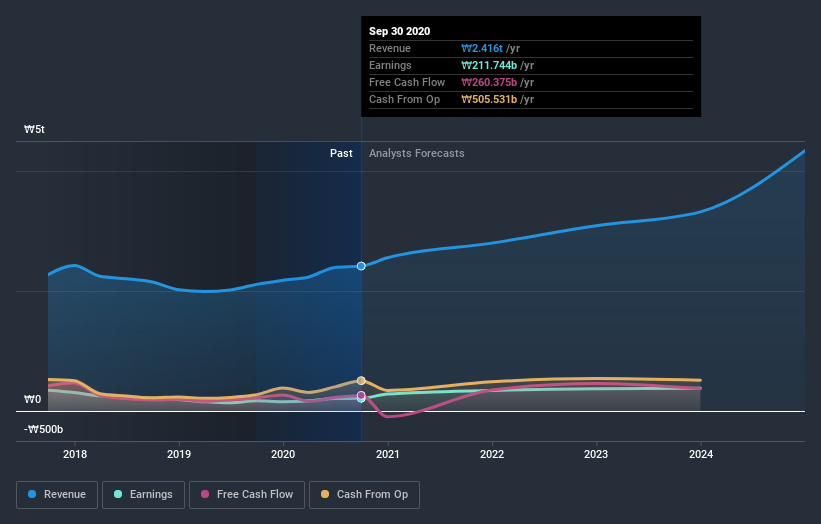The image size is (821, 524).
Task: Click the ₩260.375b free cash flow value
Action: point(489,82)
